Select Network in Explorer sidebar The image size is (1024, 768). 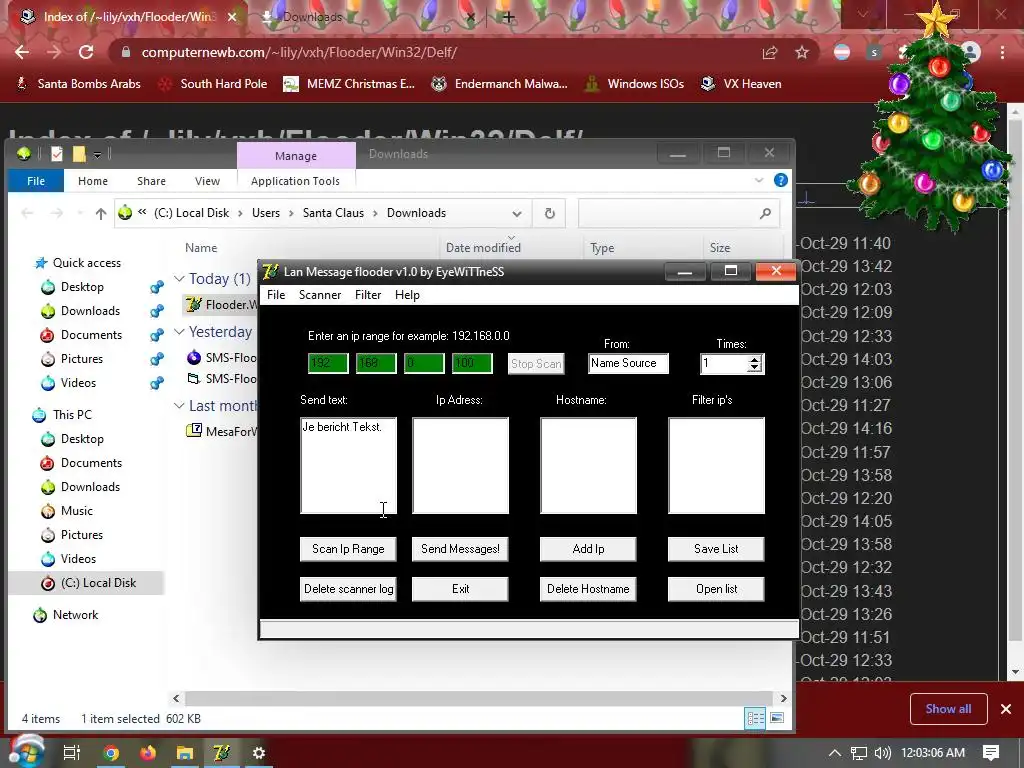pyautogui.click(x=75, y=615)
